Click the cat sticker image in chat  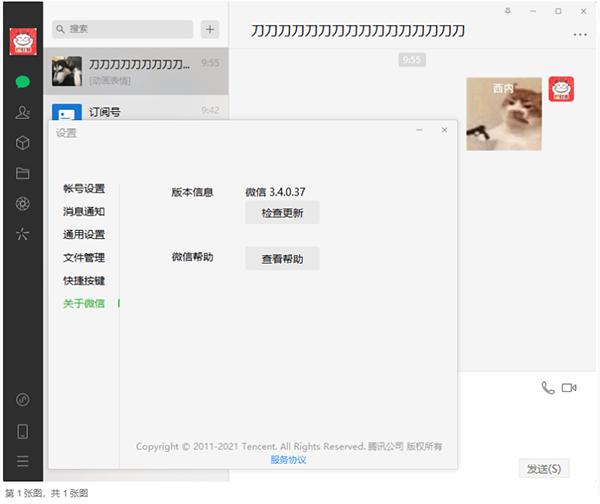pyautogui.click(x=504, y=114)
